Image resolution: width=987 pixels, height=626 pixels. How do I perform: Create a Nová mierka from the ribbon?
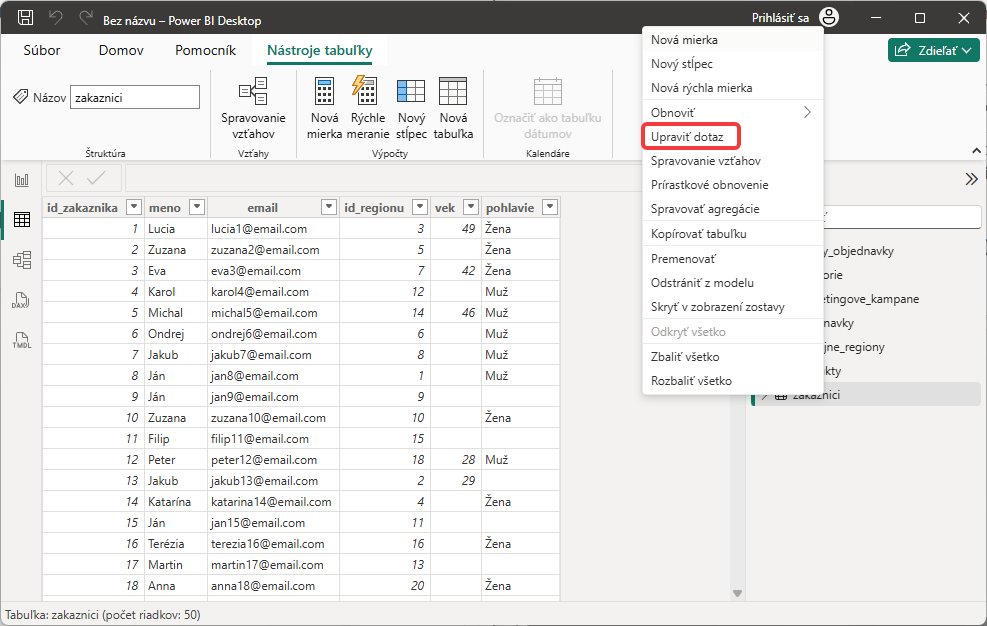click(324, 108)
